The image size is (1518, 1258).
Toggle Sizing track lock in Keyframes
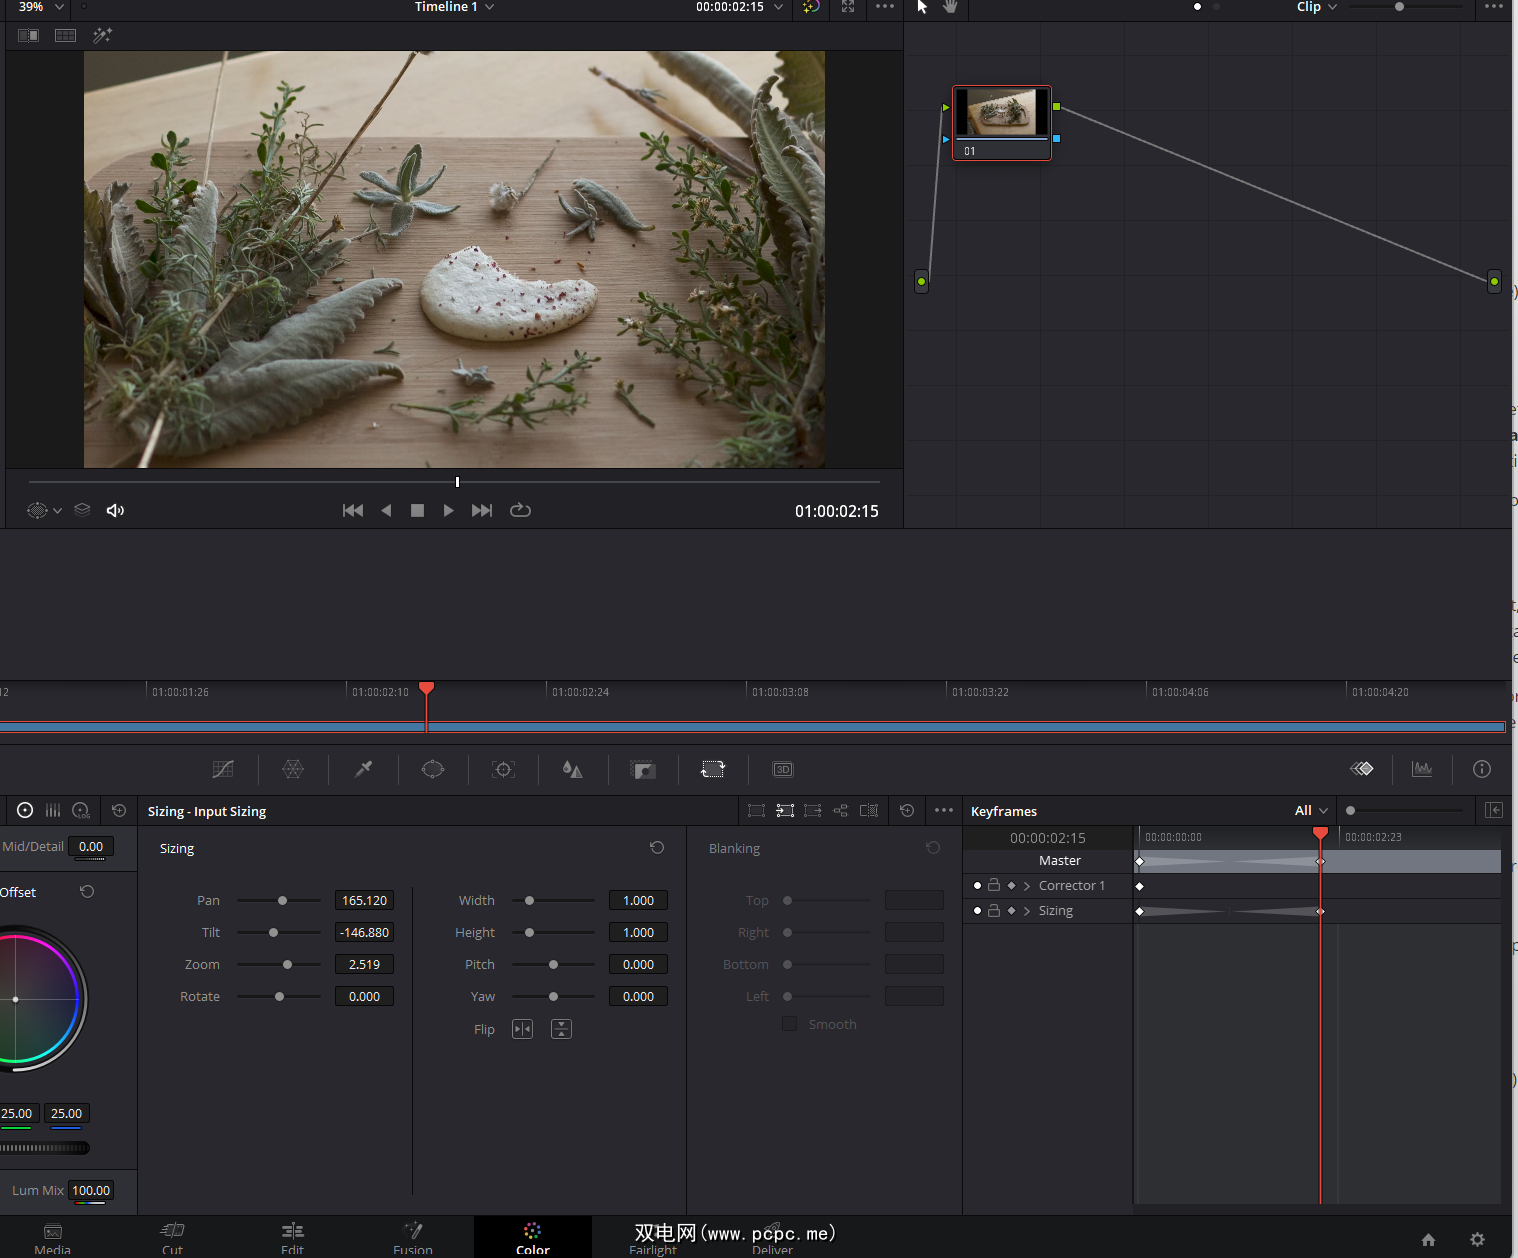pos(994,911)
